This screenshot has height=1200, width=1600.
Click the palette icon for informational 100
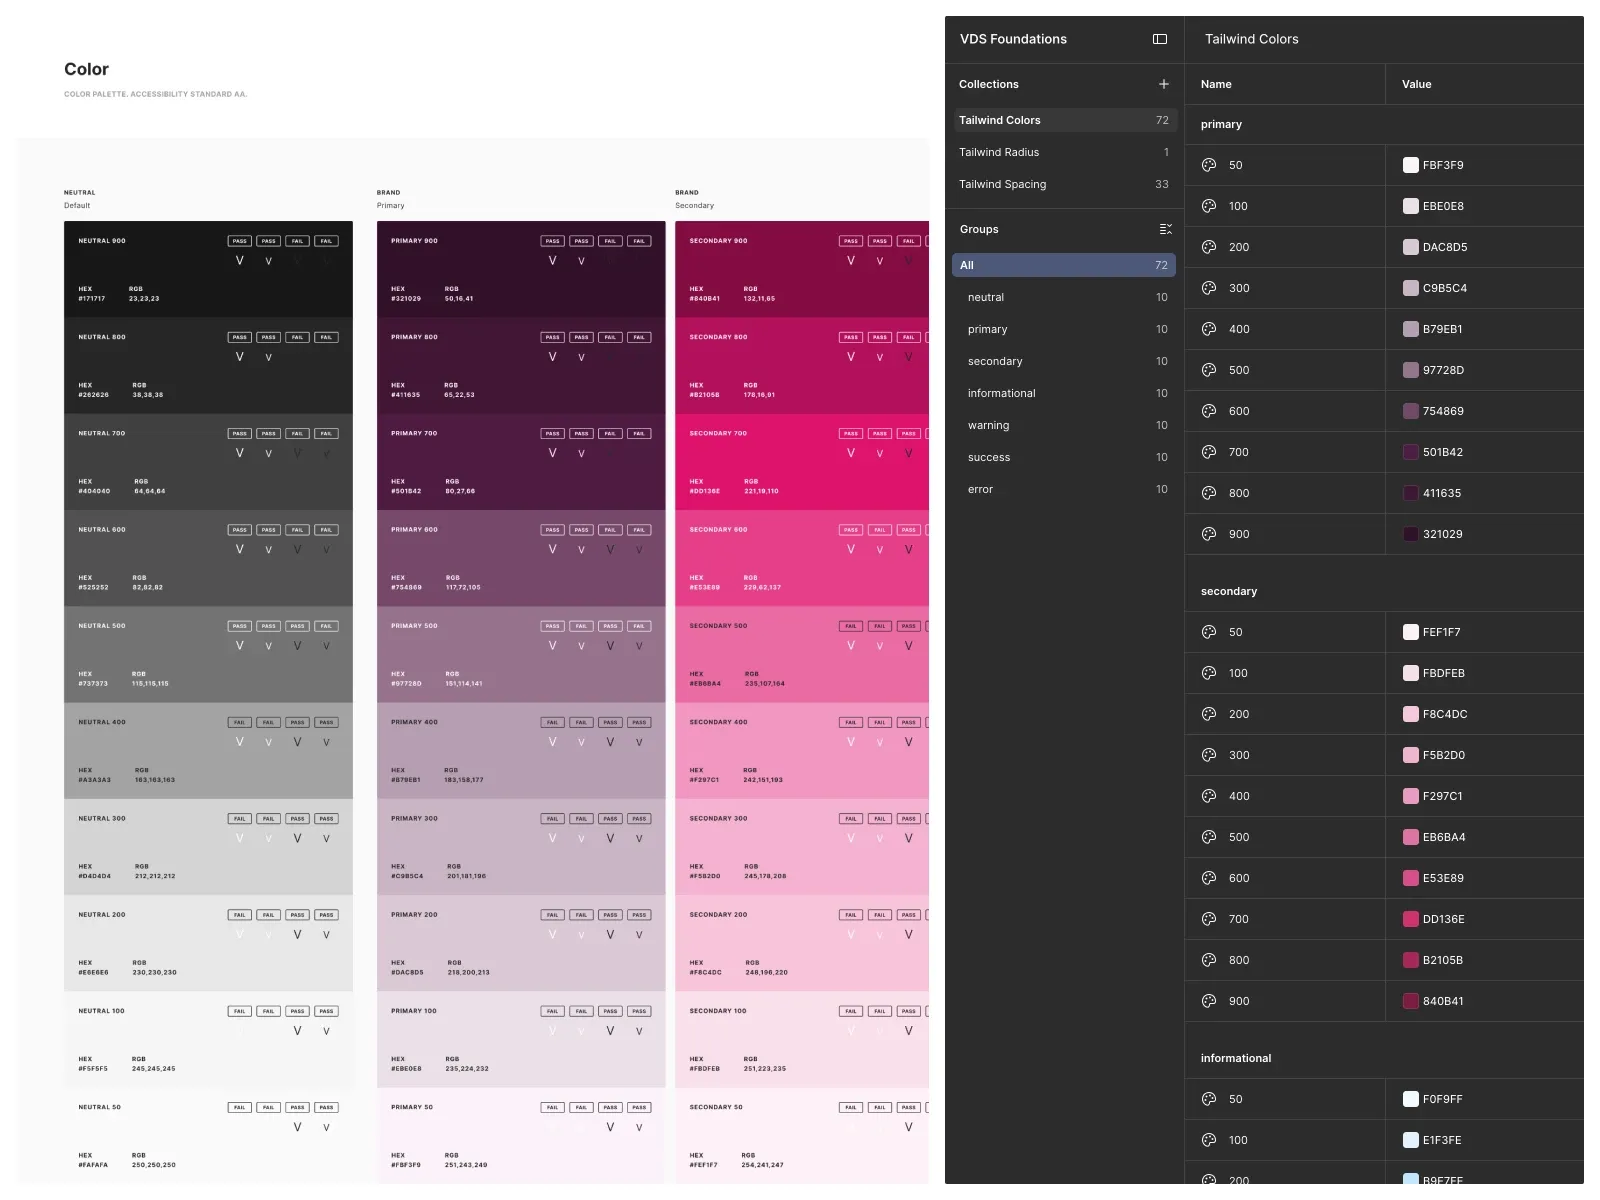tap(1209, 1140)
